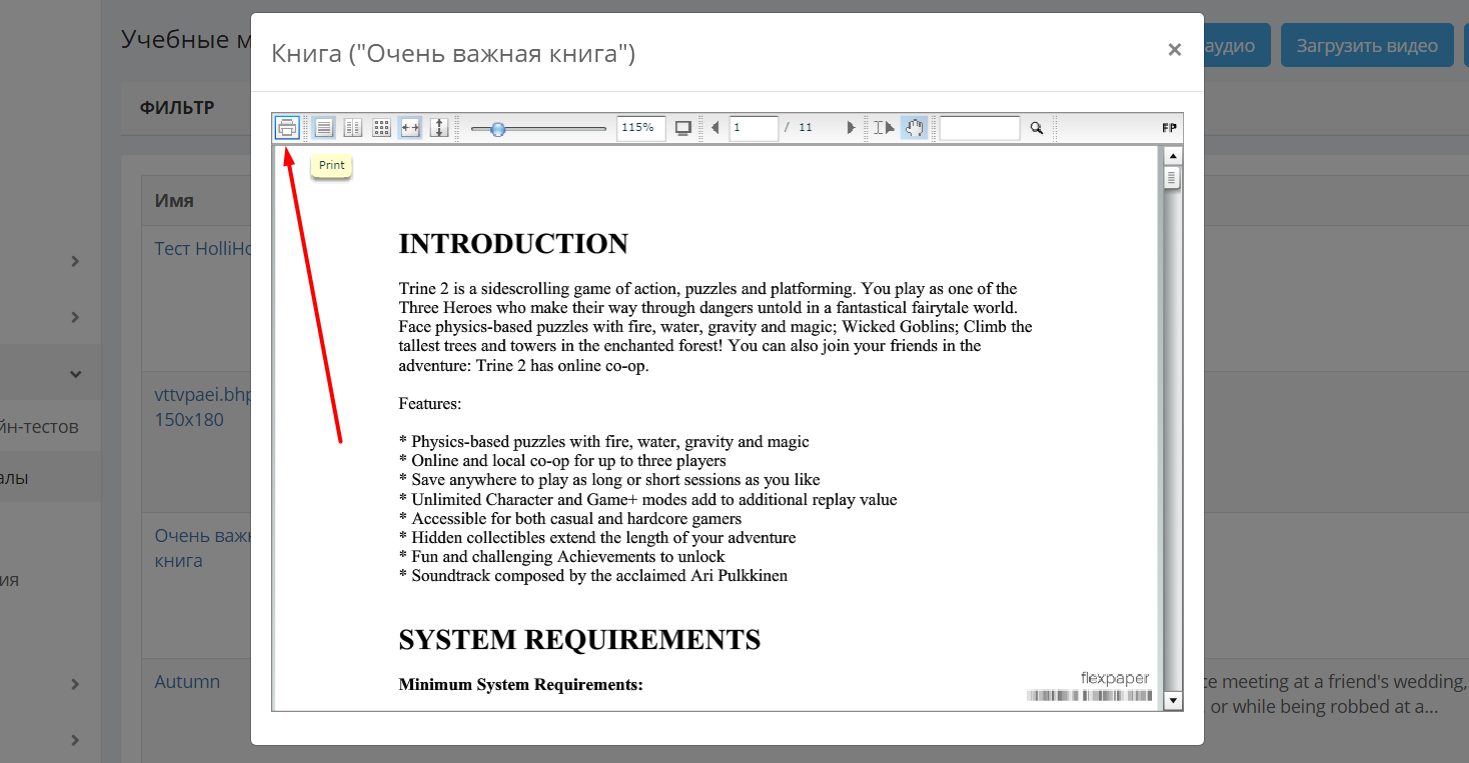Click the total page count "11"
This screenshot has height=763, width=1469.
click(805, 128)
